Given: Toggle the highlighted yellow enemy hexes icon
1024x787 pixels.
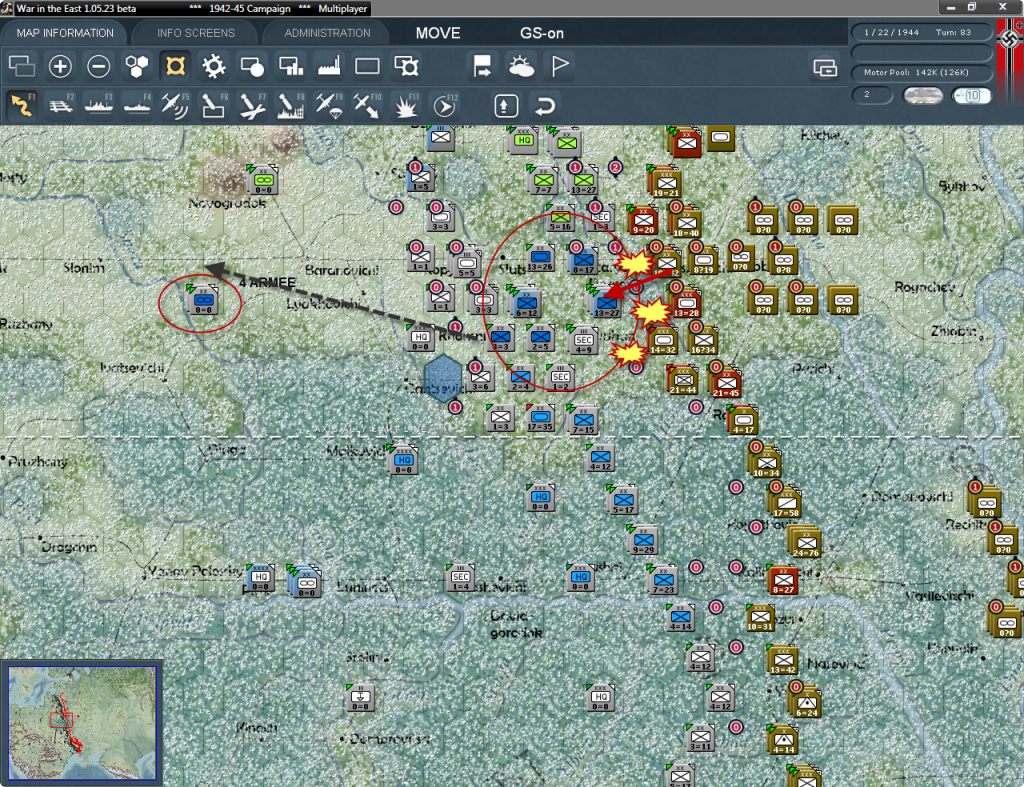Looking at the screenshot, I should pyautogui.click(x=175, y=66).
